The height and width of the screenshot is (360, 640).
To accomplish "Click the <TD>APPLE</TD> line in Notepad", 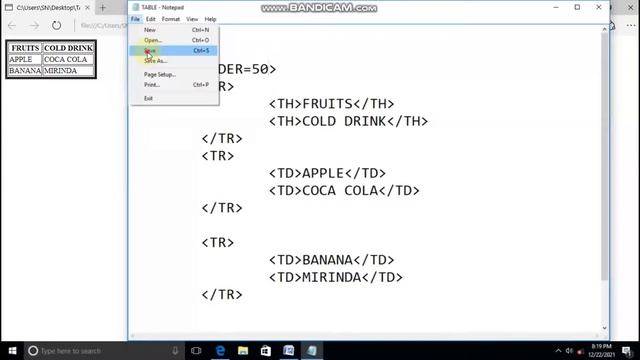I will tap(327, 173).
